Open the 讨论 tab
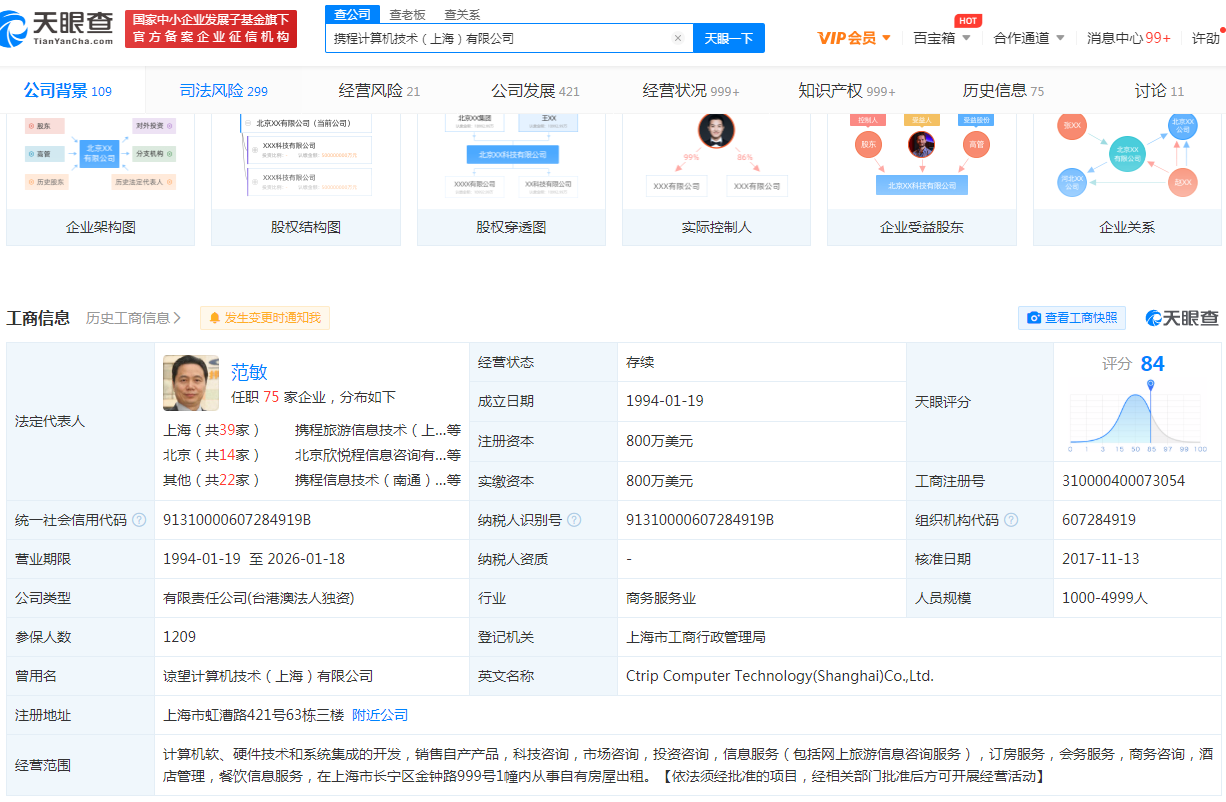This screenshot has height=802, width=1226. click(1159, 91)
